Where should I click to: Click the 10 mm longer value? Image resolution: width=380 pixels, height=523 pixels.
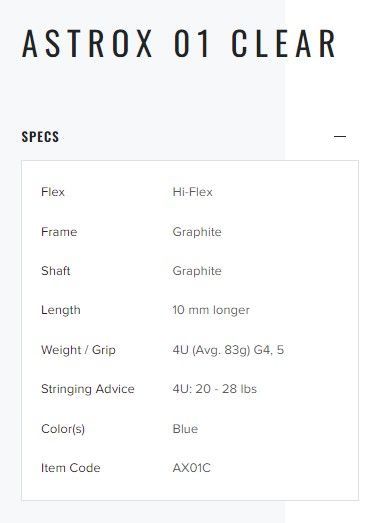click(211, 310)
